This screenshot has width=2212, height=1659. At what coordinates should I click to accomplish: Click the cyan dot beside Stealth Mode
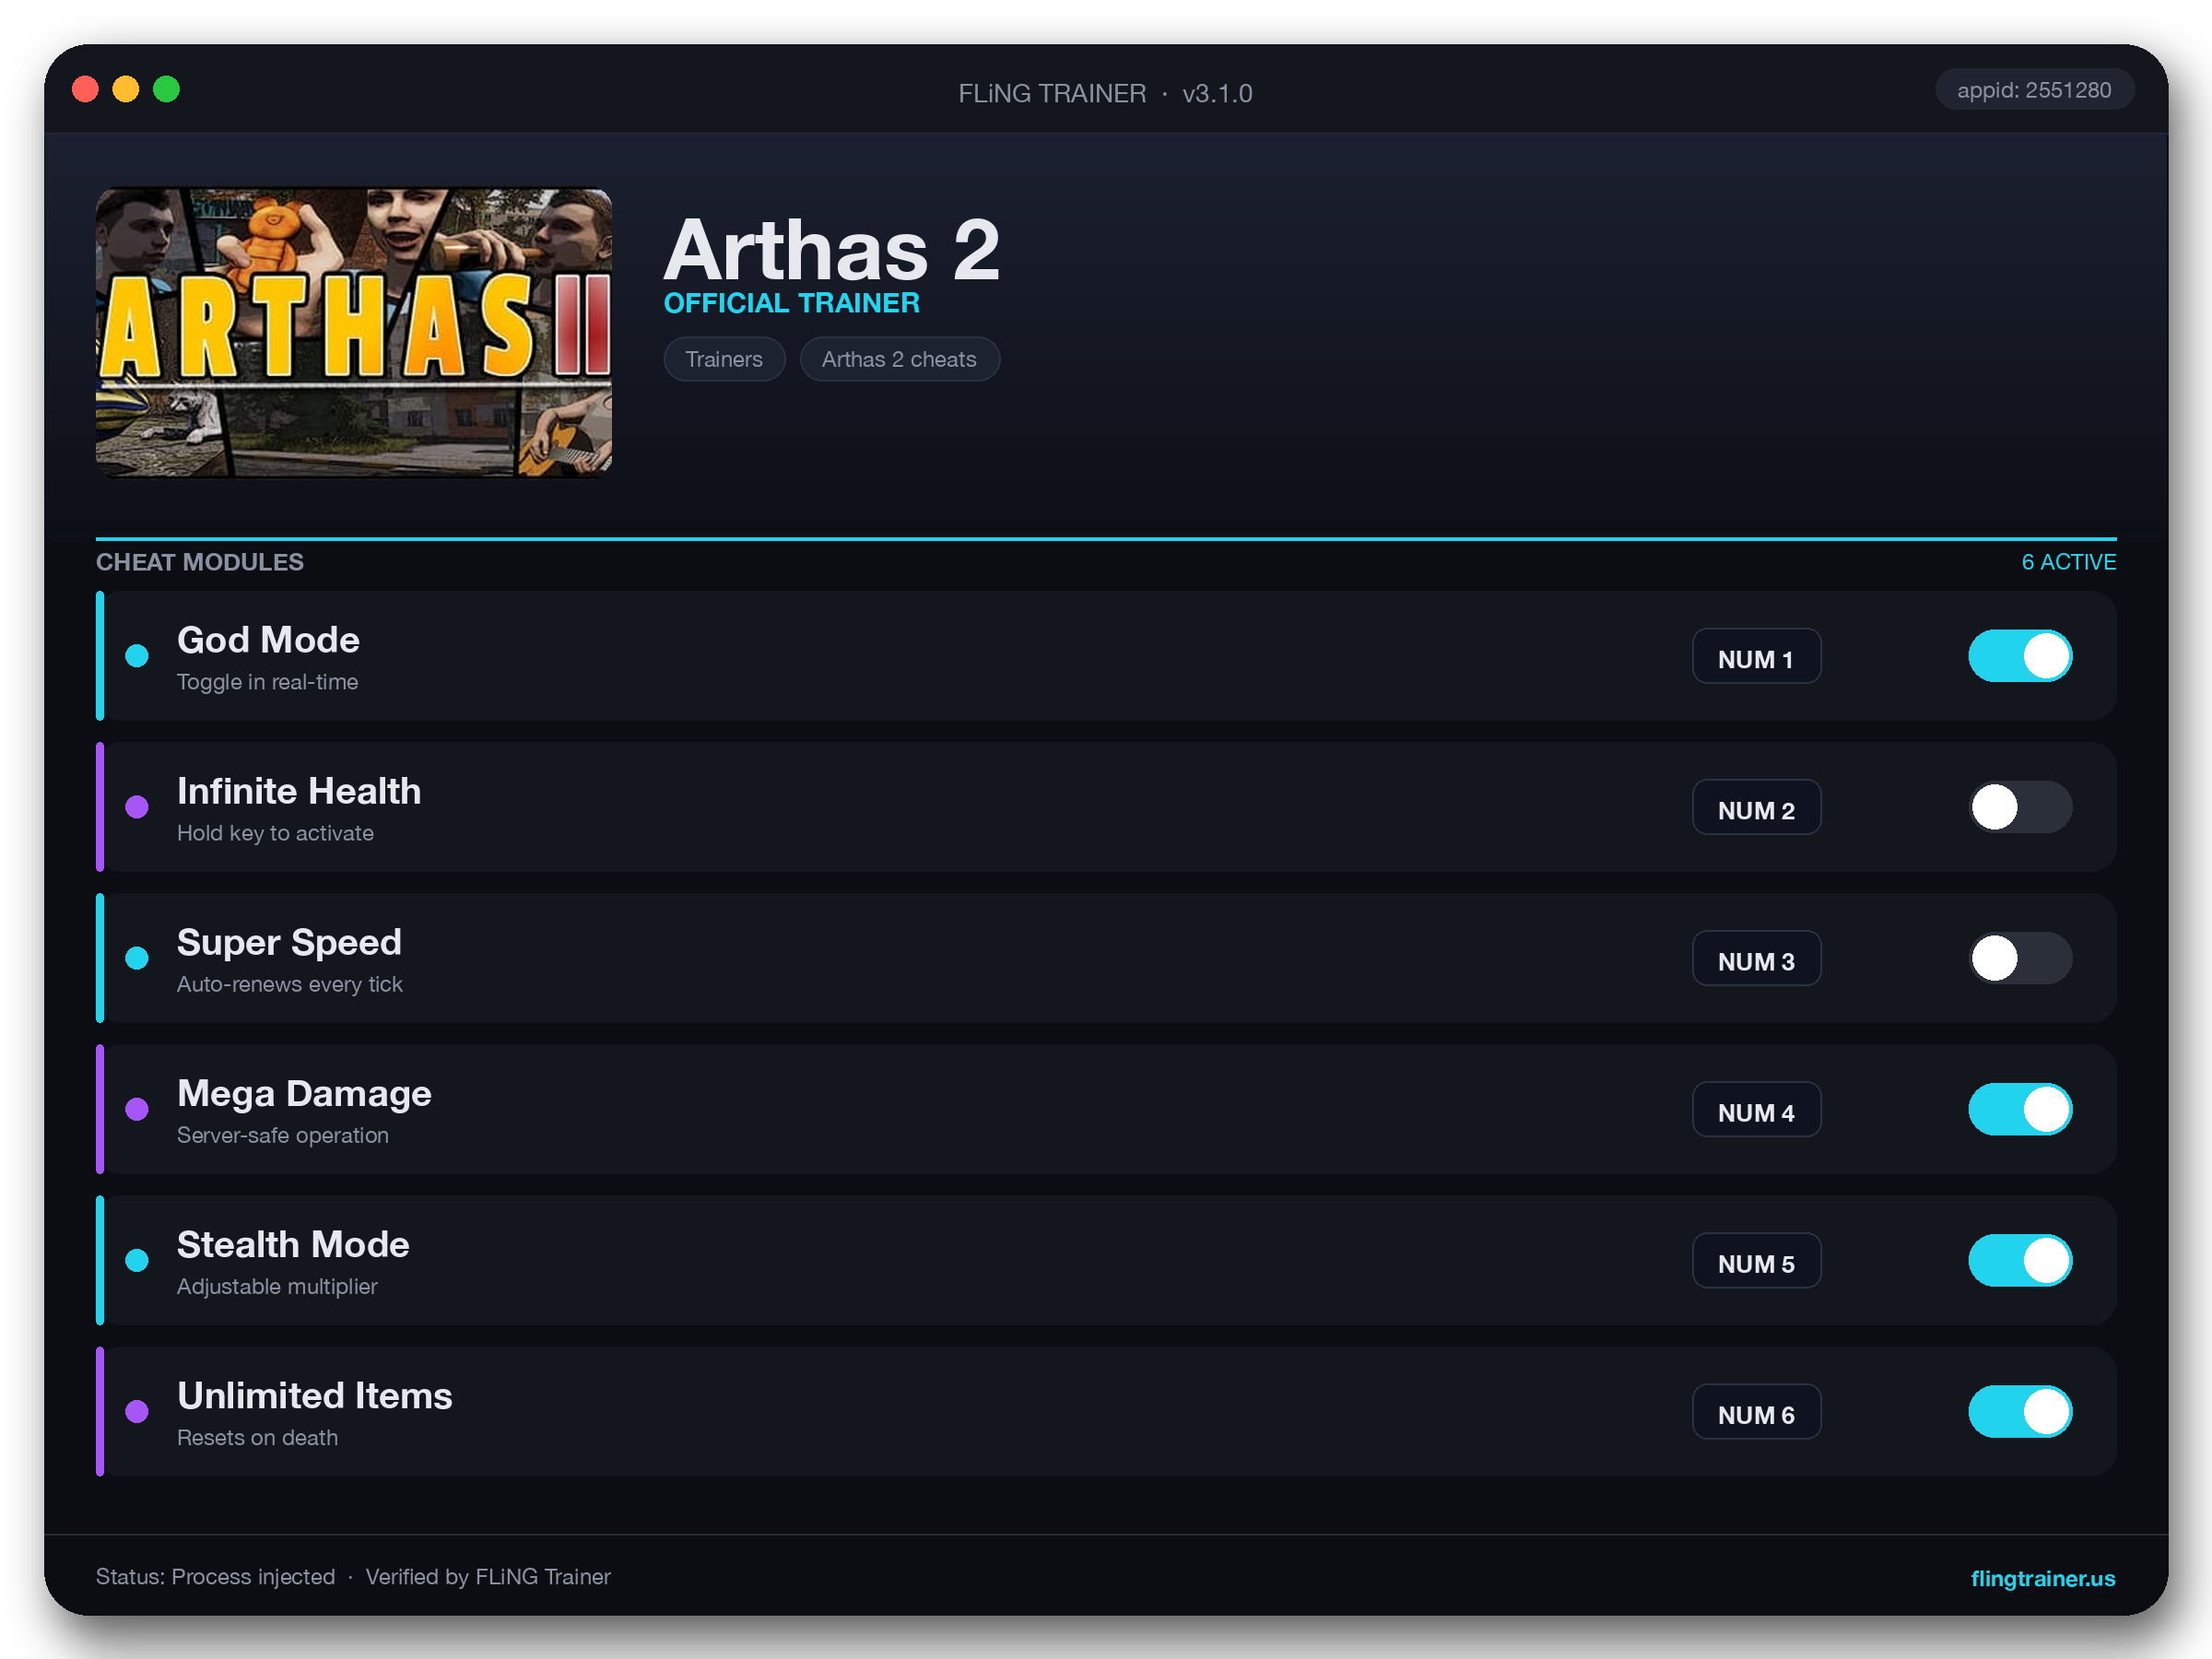click(137, 1260)
